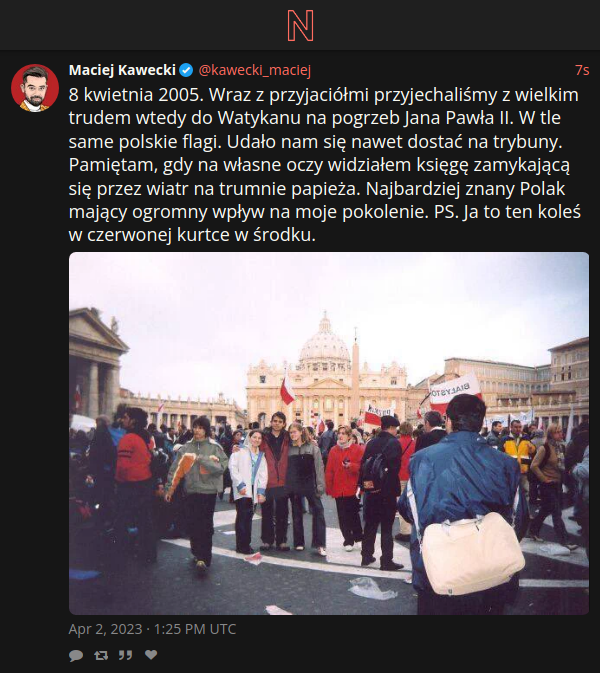Click the tweet text about 8 kwietnia 2005
Screen dimensions: 600x673
click(x=324, y=165)
